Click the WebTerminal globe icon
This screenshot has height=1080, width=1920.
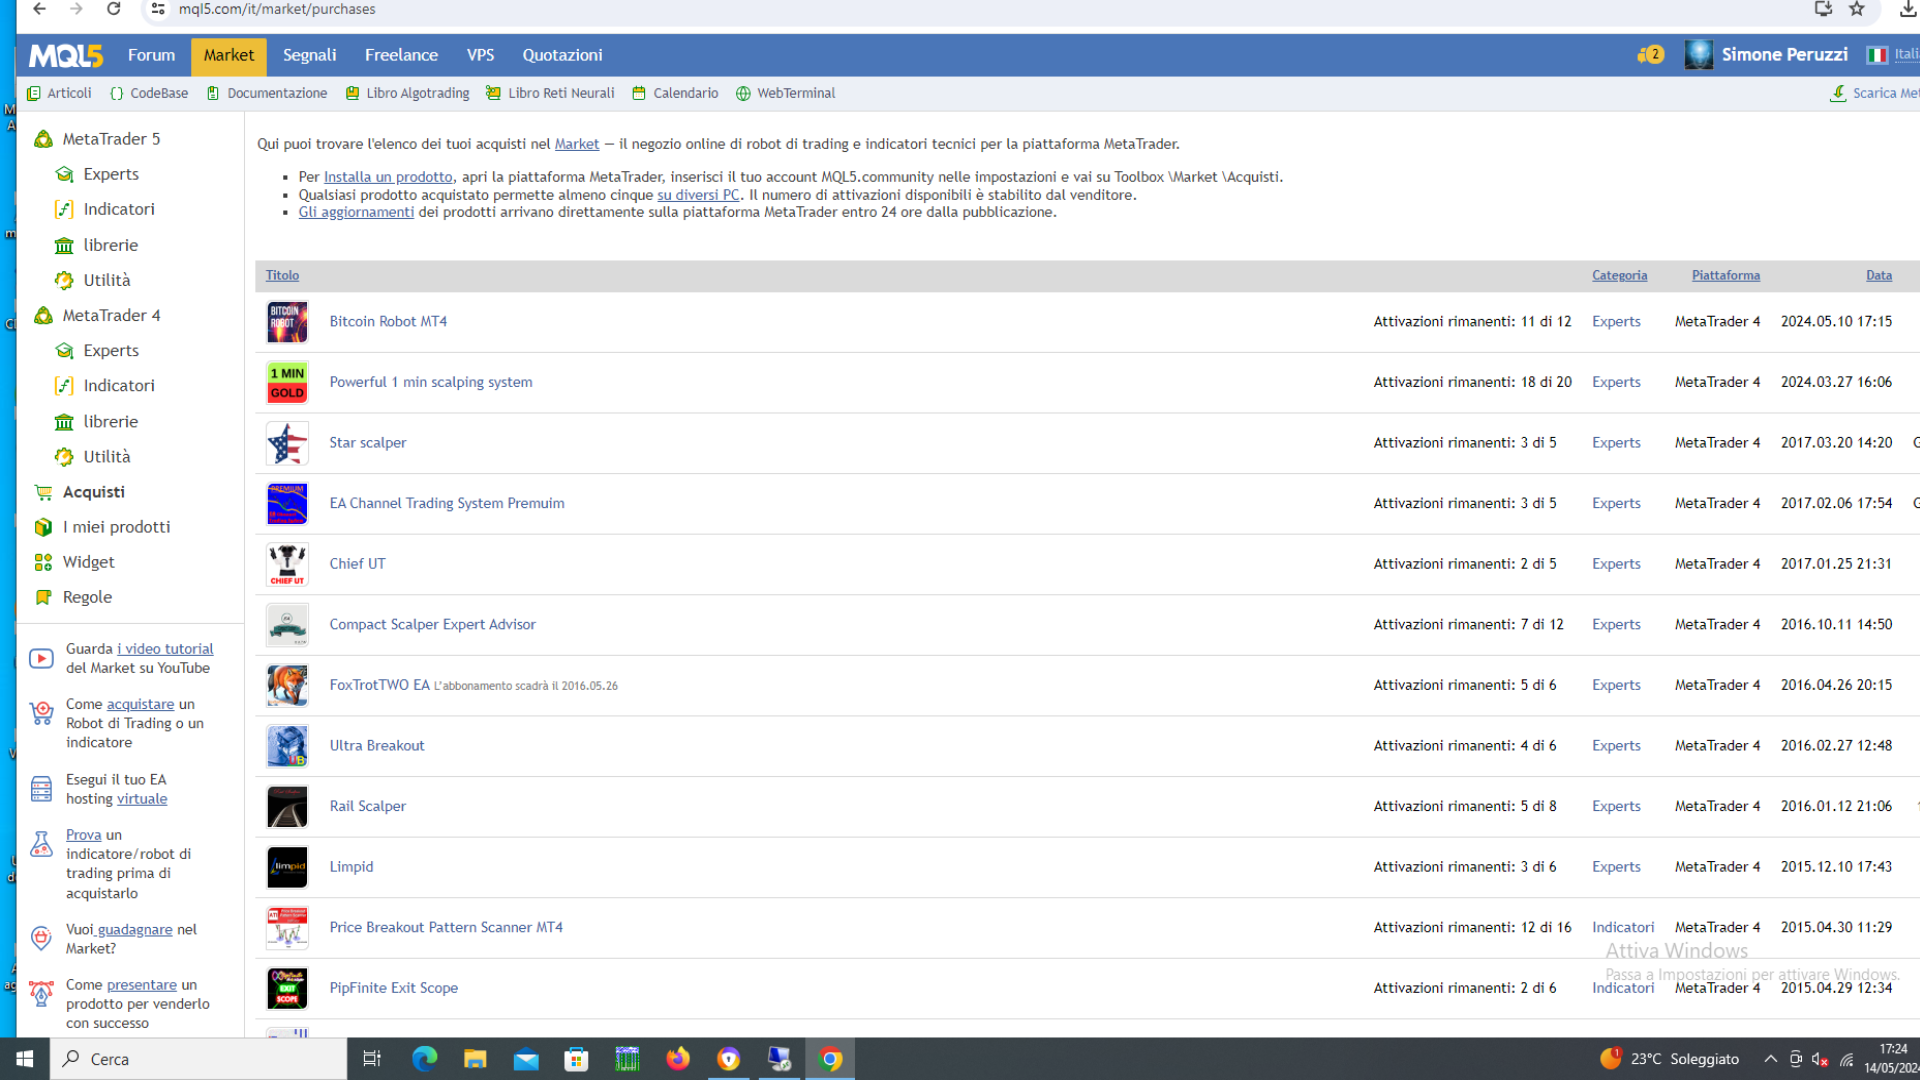(743, 93)
